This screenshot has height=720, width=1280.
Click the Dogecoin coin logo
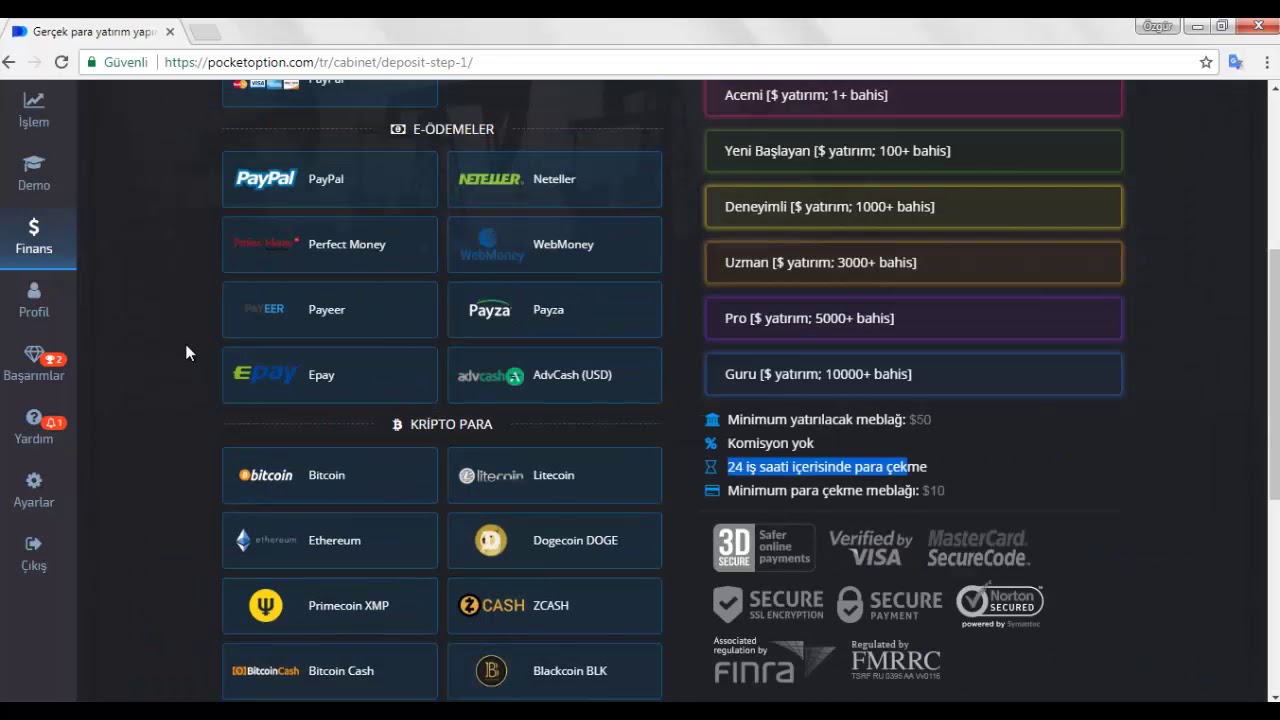490,541
